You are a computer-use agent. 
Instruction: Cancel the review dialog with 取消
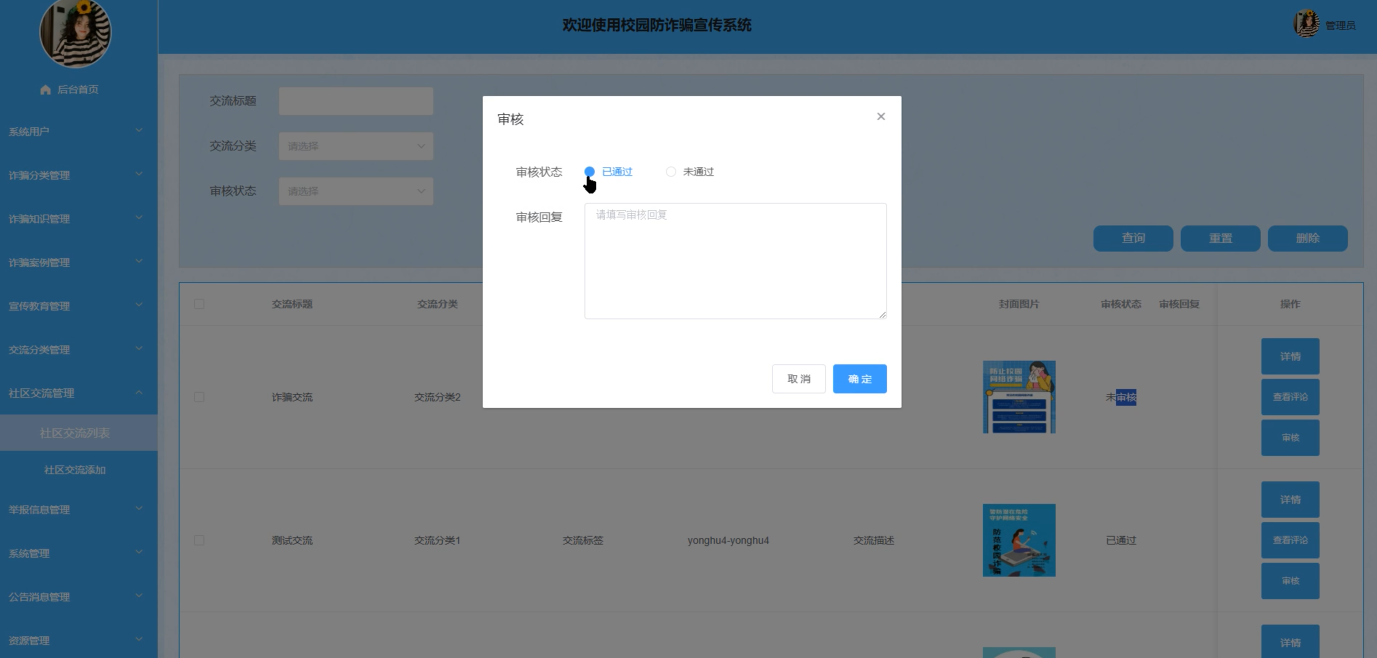(x=799, y=379)
